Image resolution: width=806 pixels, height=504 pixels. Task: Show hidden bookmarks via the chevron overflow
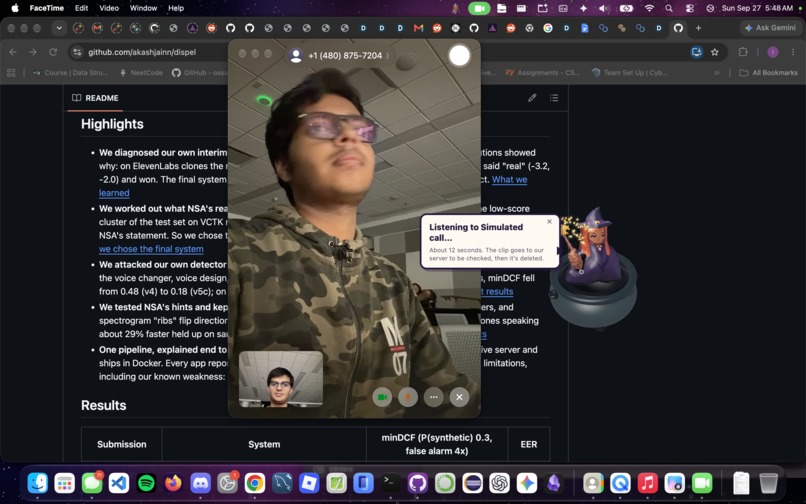pos(717,73)
